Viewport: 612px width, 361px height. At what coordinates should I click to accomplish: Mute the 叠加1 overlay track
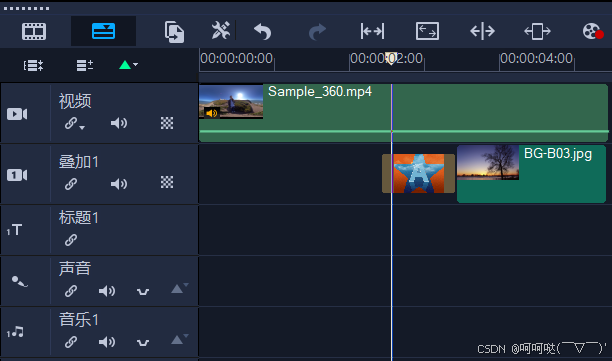[119, 184]
